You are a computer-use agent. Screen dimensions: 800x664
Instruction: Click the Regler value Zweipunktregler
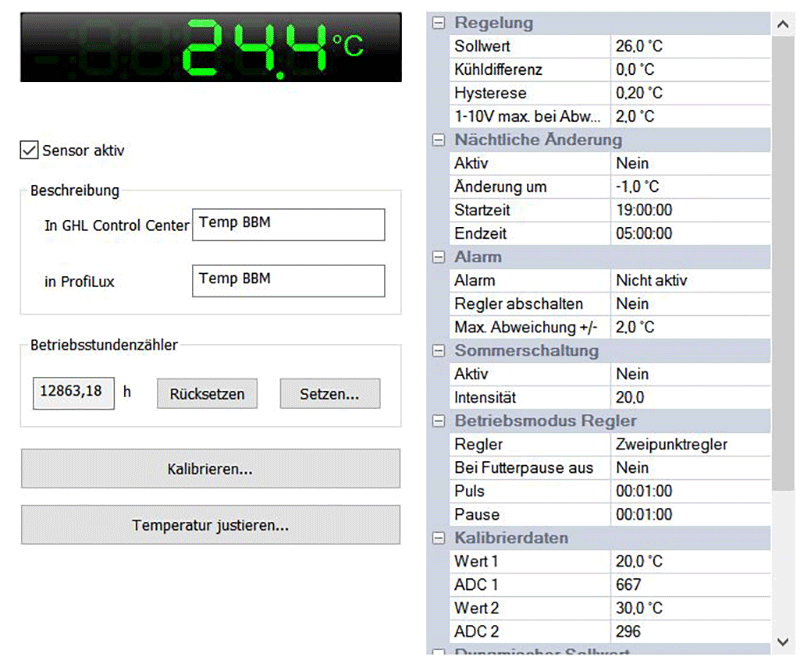click(690, 444)
